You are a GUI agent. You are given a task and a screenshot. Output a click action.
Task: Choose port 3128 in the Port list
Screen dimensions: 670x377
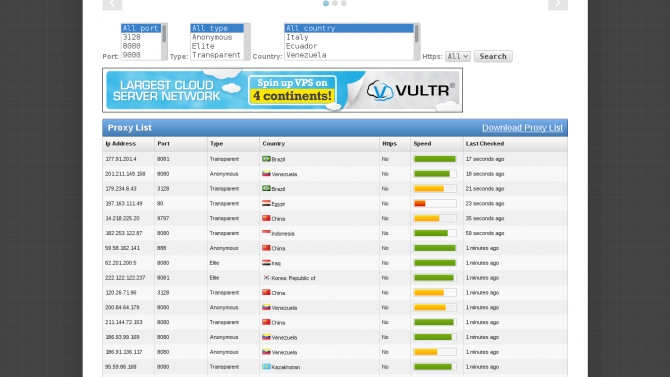coord(141,37)
